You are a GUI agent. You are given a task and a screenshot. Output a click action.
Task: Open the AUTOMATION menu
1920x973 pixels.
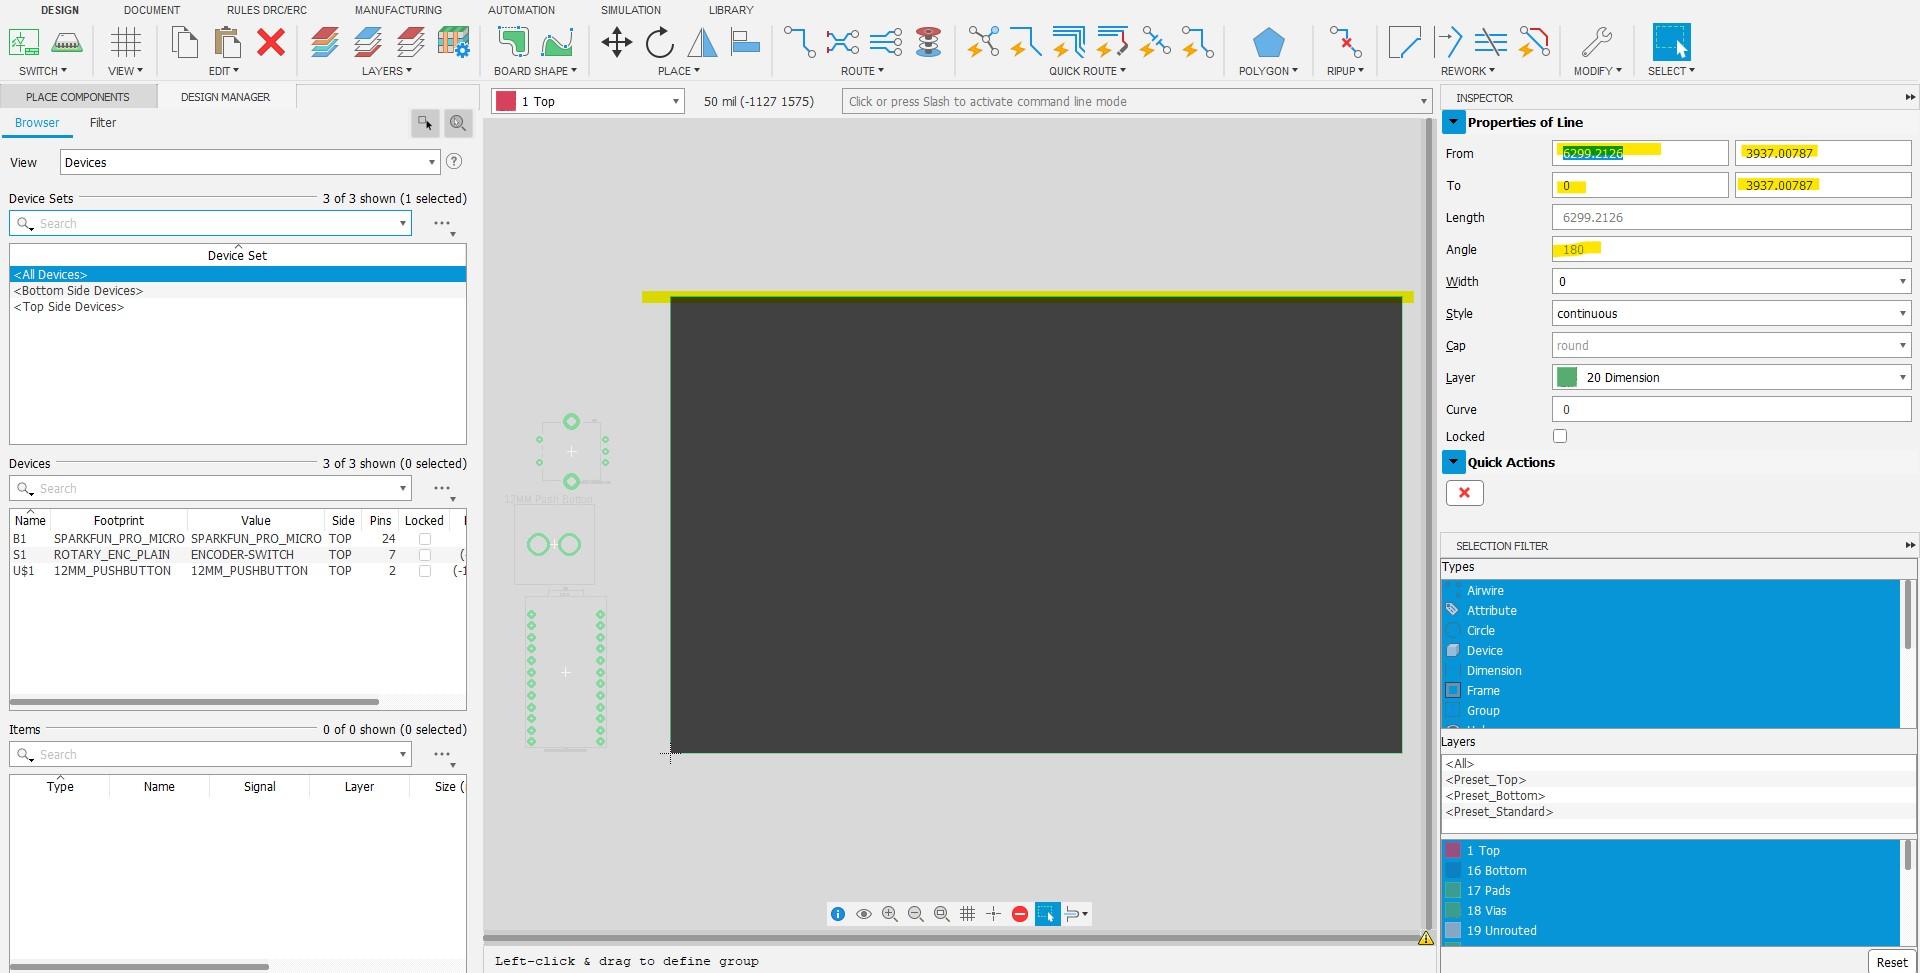[521, 10]
